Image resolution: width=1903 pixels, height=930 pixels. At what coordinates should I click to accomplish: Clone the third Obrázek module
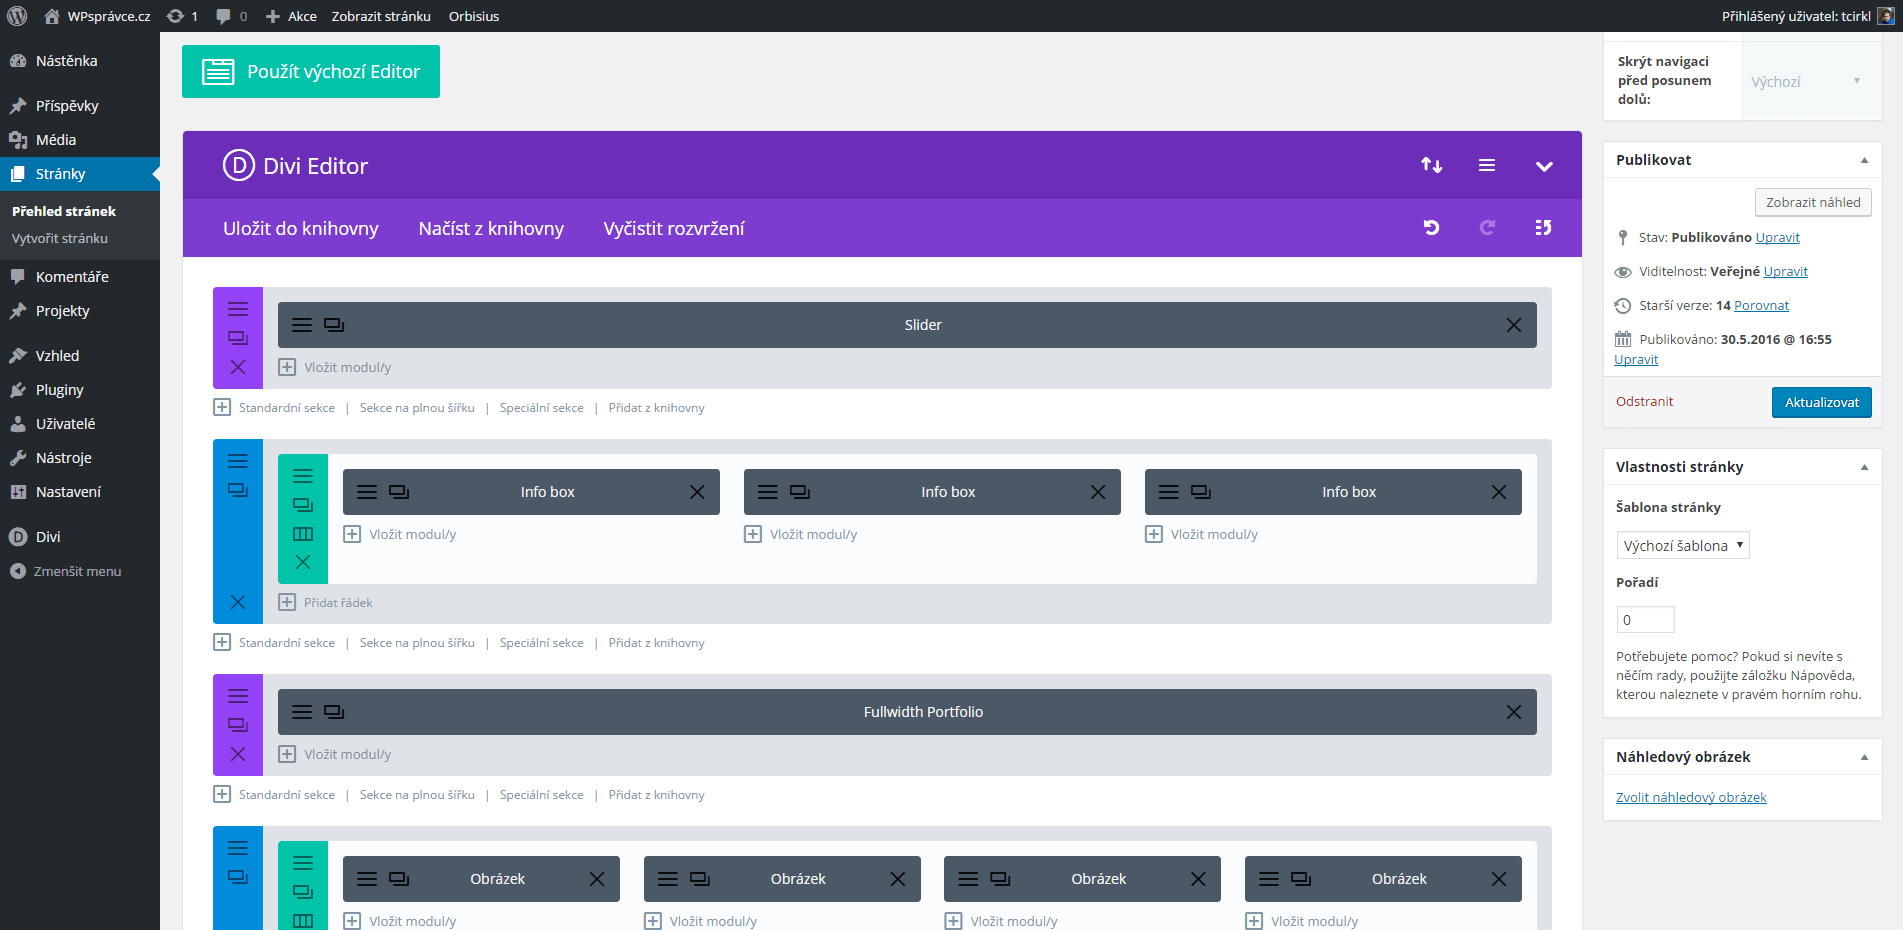1000,879
